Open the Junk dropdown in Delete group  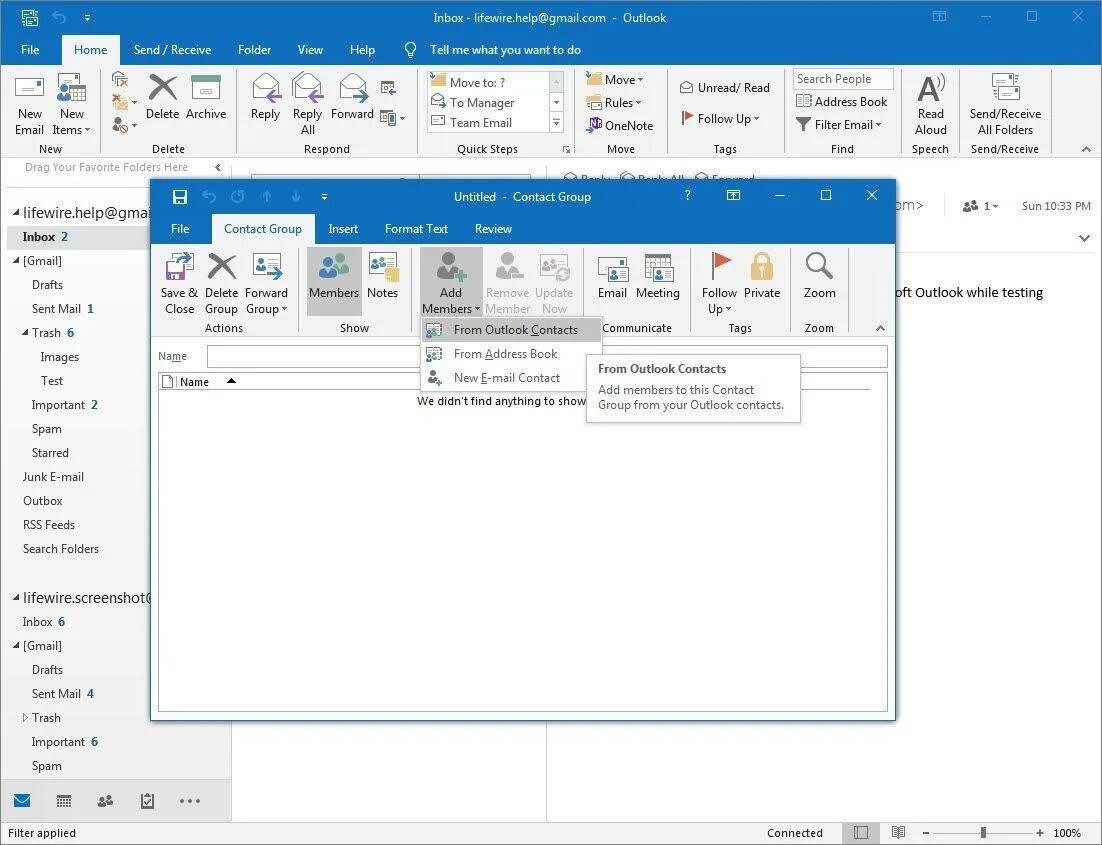coord(124,125)
